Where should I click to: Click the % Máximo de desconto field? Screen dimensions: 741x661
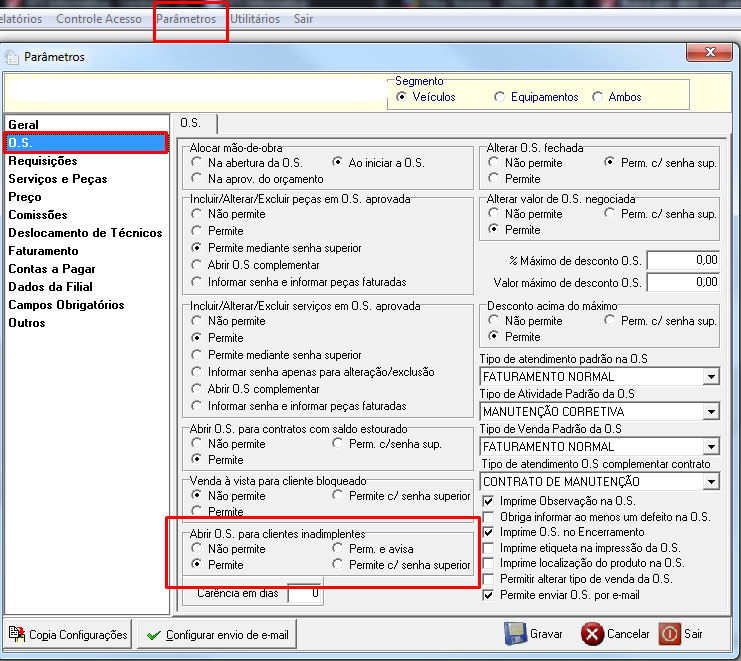tap(683, 260)
